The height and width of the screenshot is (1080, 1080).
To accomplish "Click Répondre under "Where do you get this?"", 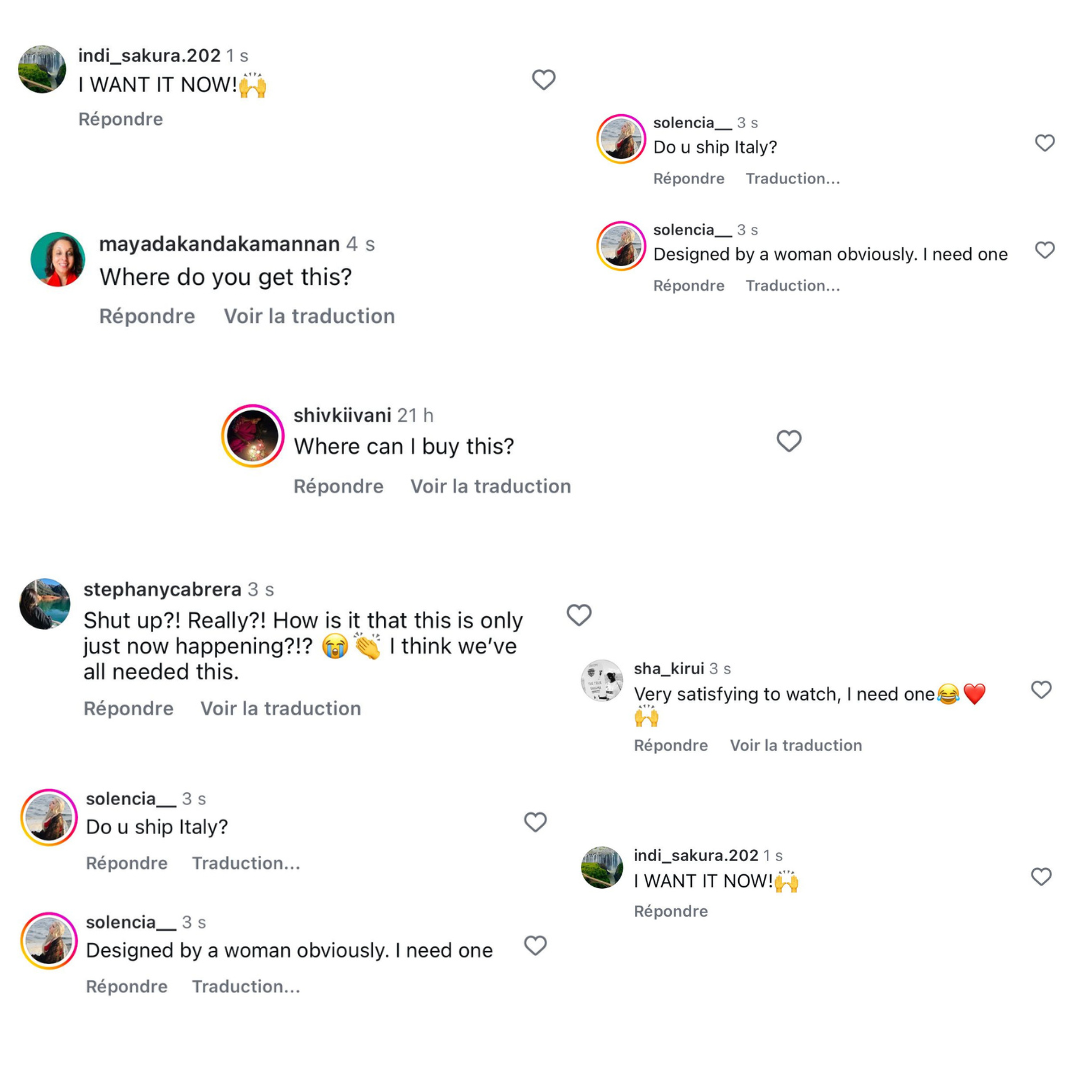I will point(147,316).
